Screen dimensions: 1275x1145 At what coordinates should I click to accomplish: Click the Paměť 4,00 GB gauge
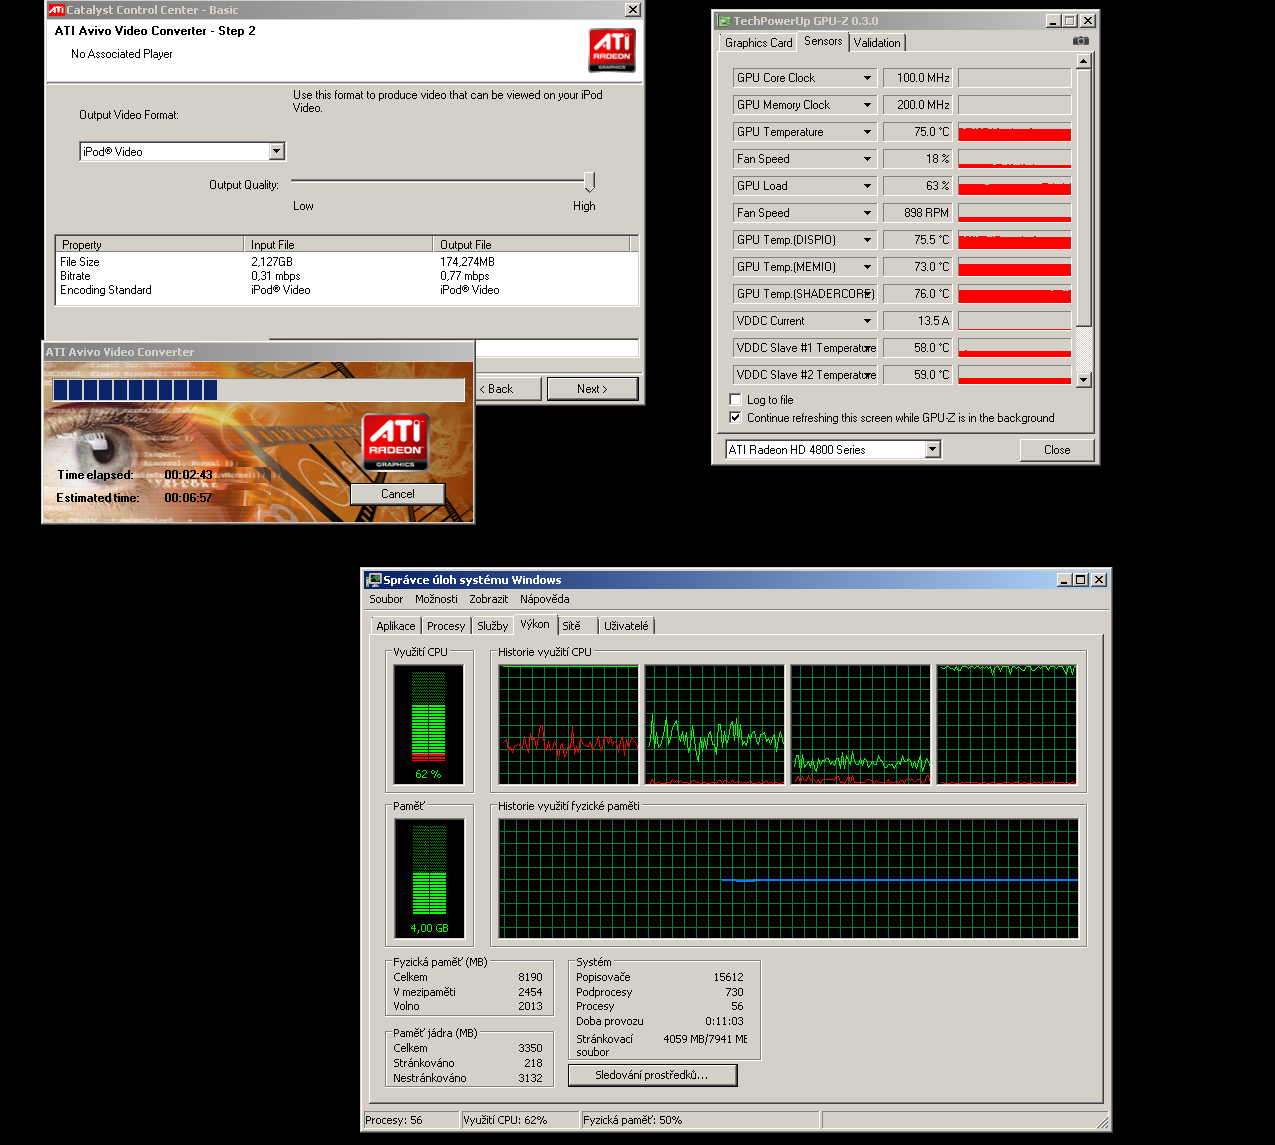point(429,878)
